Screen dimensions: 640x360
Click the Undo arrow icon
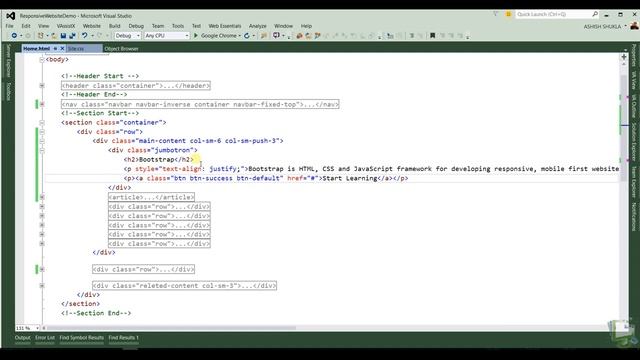(x=84, y=36)
